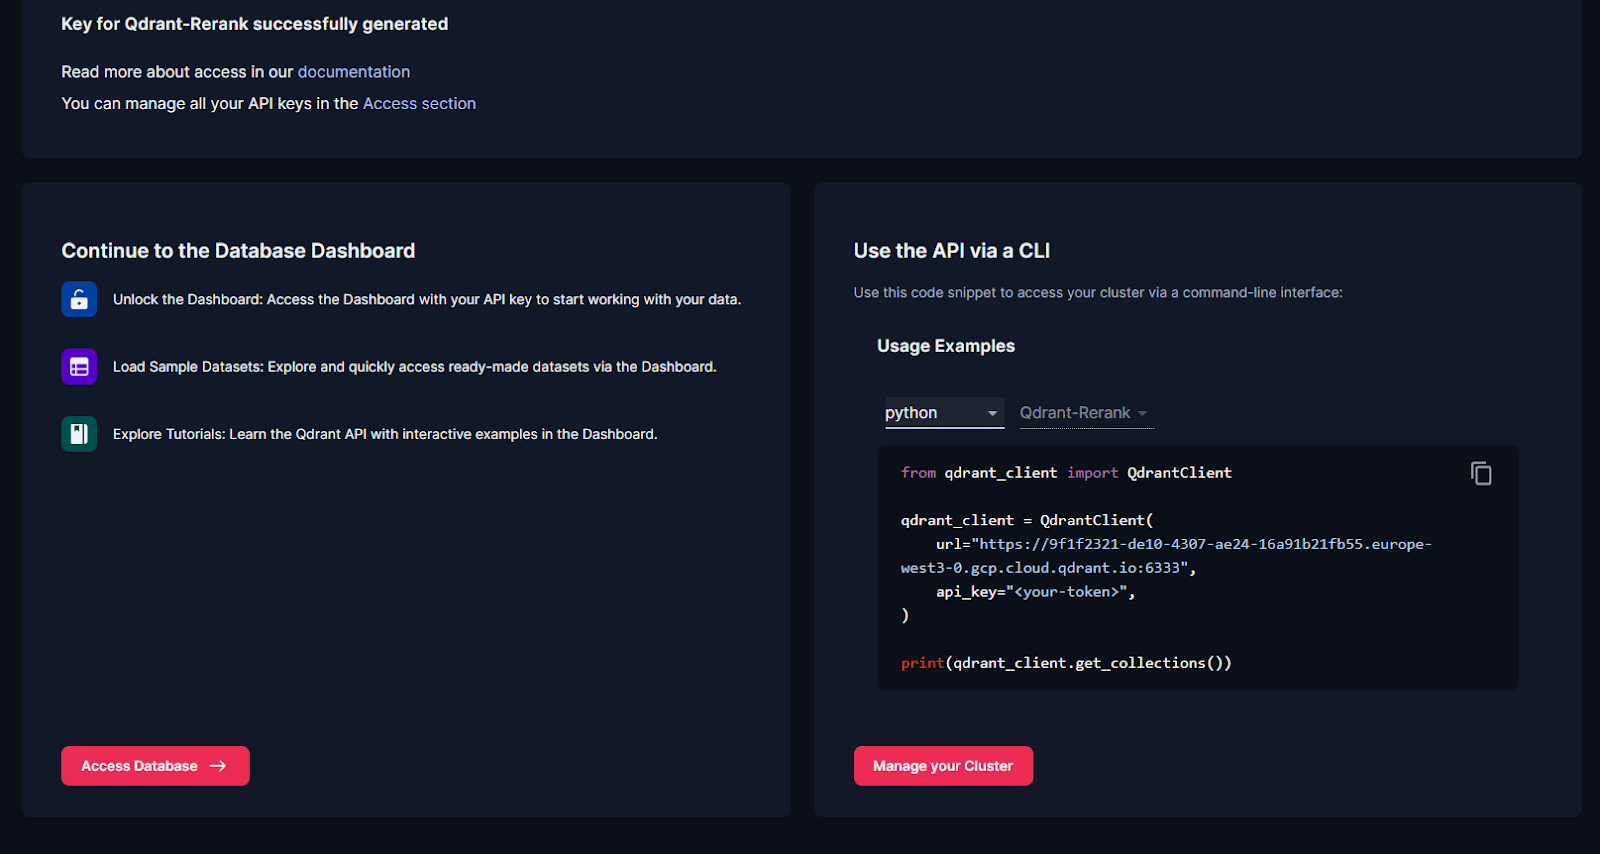This screenshot has height=854, width=1600.
Task: Open the python language dropdown
Action: click(x=943, y=413)
